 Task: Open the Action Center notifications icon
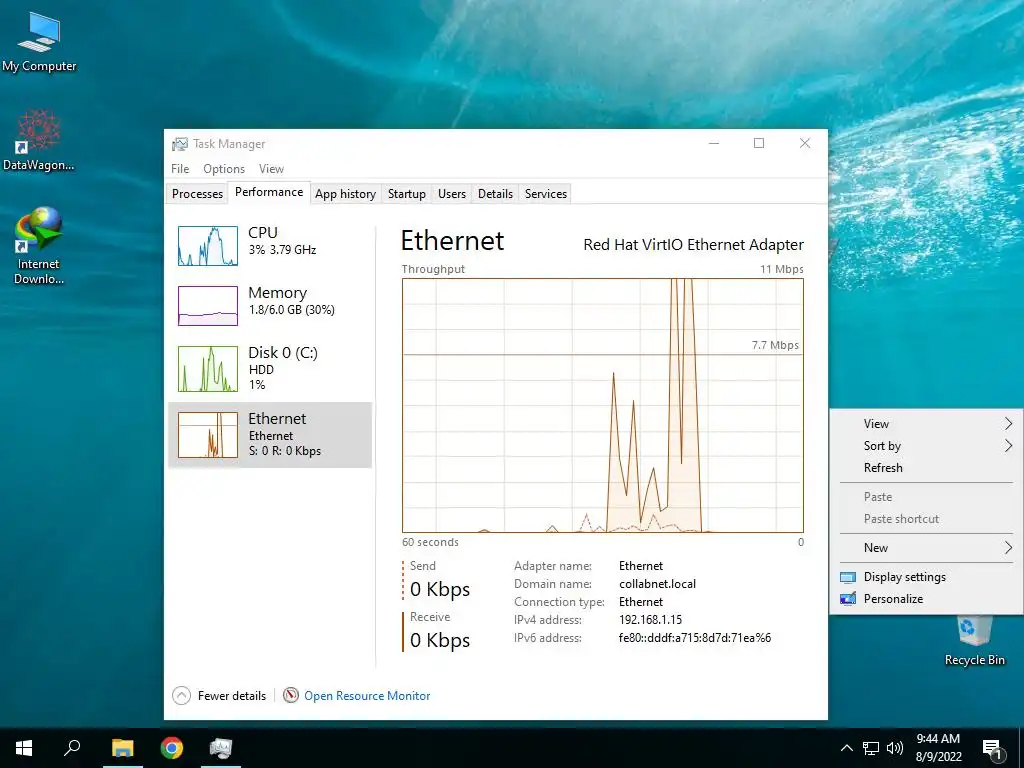993,750
